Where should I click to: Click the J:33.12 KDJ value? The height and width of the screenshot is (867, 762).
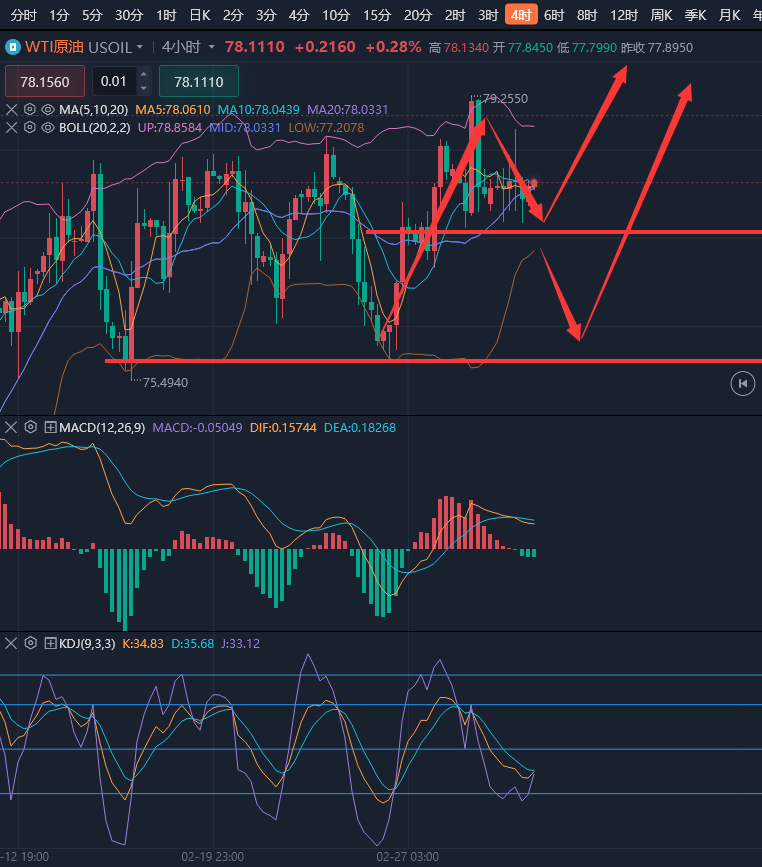[x=241, y=644]
